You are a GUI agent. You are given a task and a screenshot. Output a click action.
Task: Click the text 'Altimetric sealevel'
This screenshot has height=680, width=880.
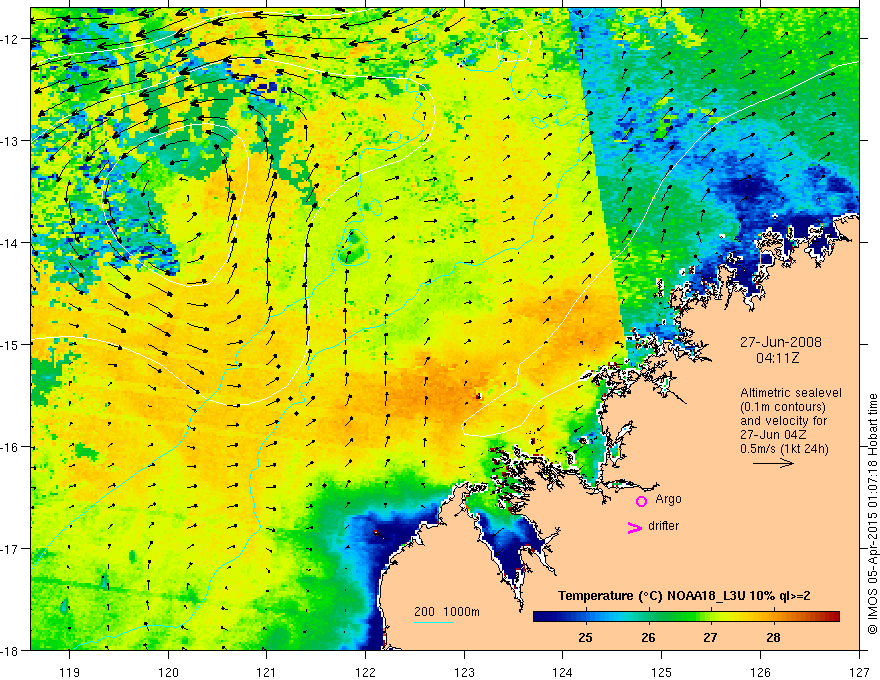pyautogui.click(x=791, y=393)
